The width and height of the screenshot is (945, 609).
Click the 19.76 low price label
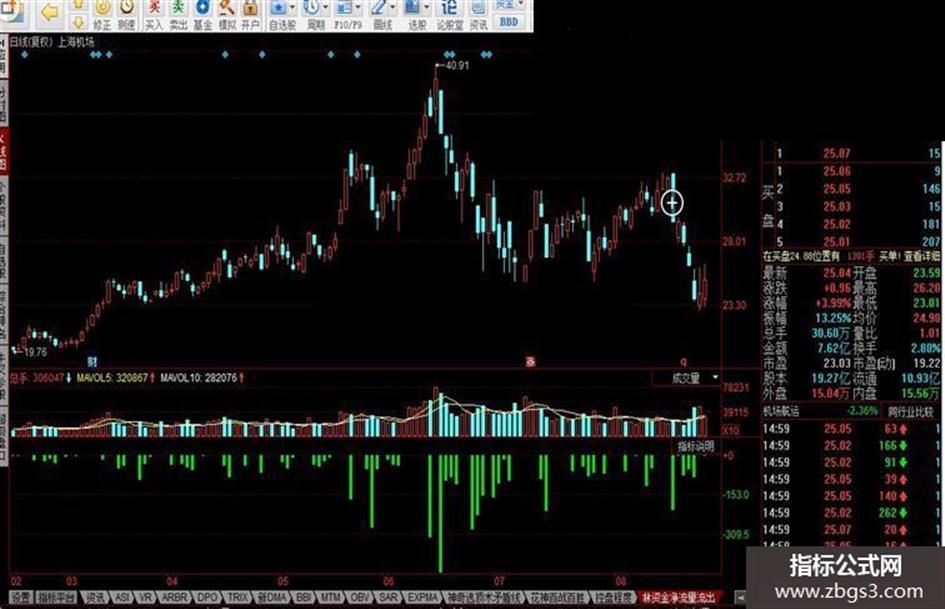[x=35, y=352]
